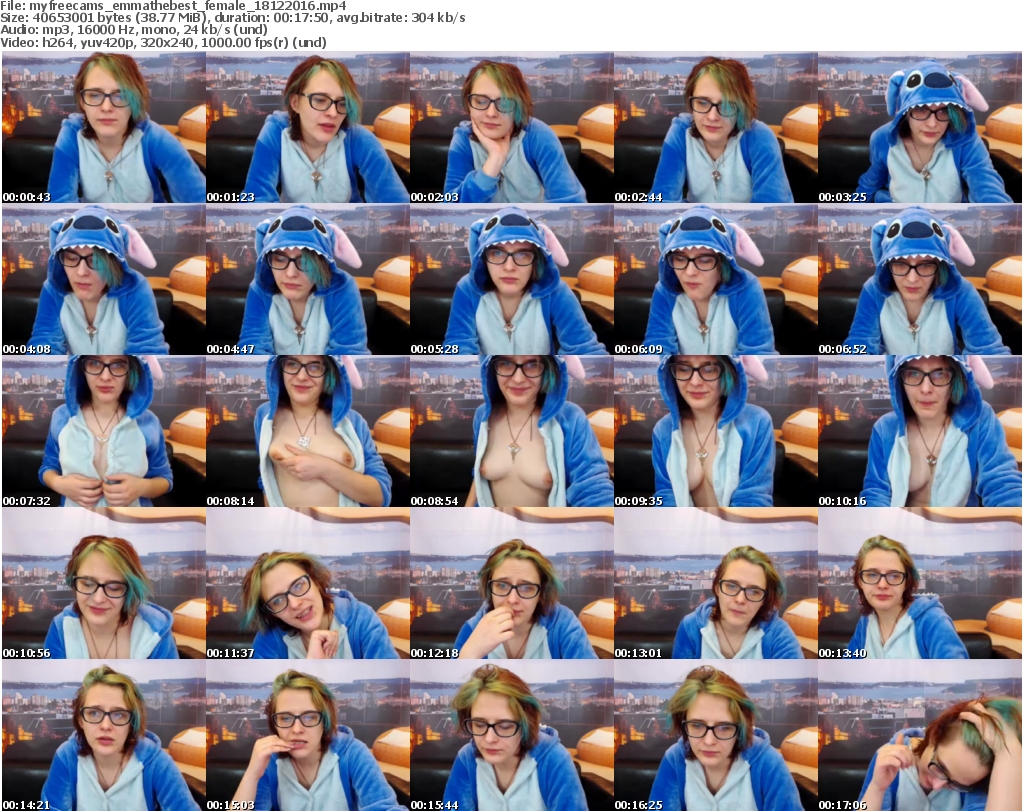This screenshot has height=811, width=1024.
Task: Click the 00:06:09 thumbnail
Action: tap(716, 279)
